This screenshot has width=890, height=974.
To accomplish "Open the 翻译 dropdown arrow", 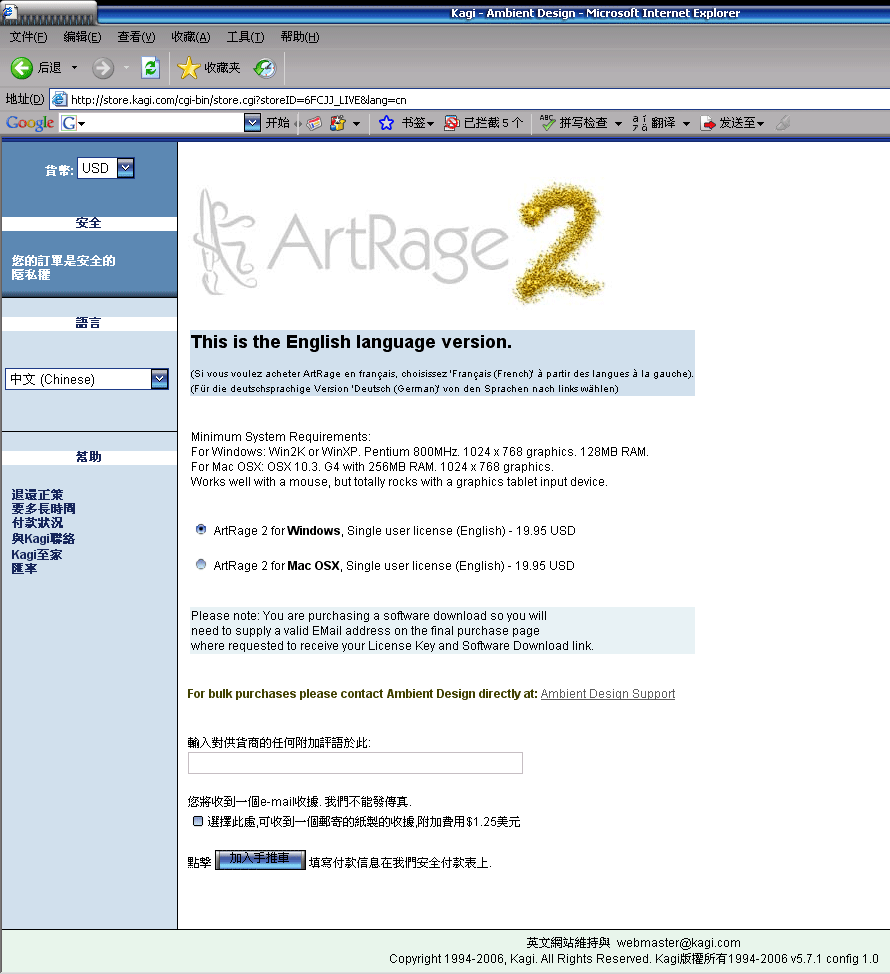I will click(686, 124).
